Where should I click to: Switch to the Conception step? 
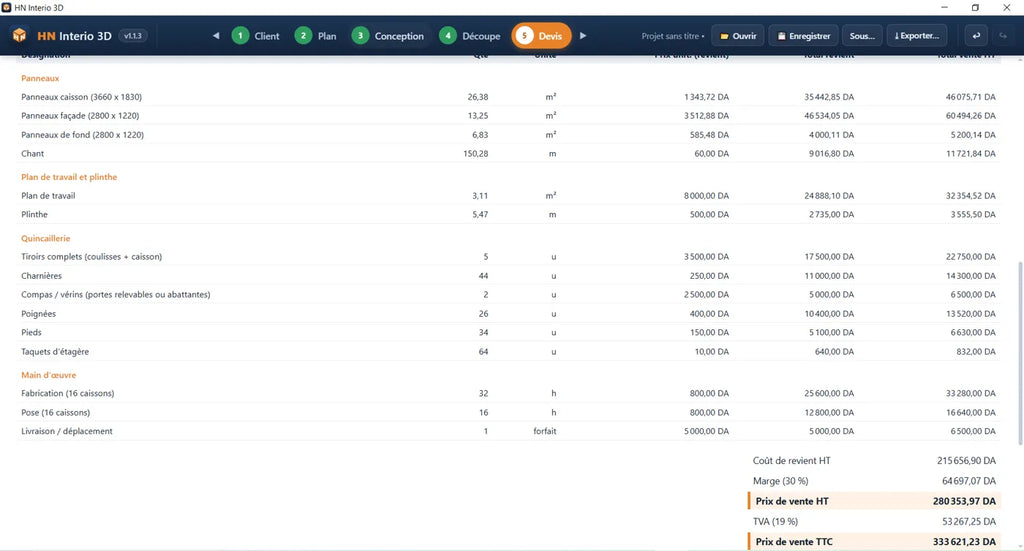pos(388,36)
